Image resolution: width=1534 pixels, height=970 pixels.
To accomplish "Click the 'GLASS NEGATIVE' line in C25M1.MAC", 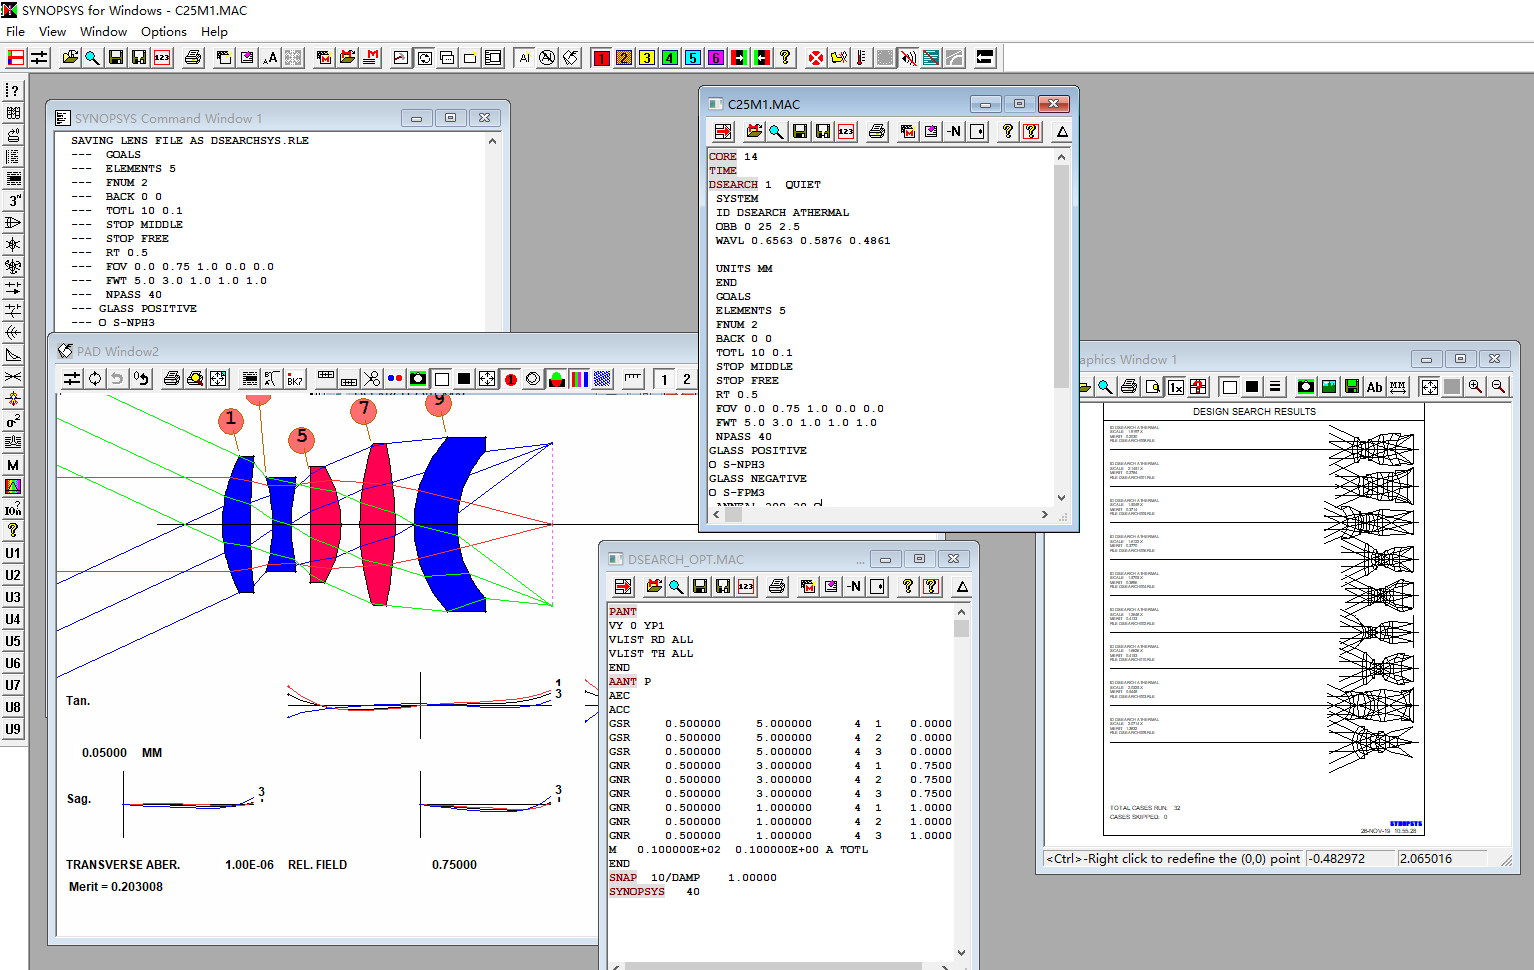I will click(x=758, y=479).
